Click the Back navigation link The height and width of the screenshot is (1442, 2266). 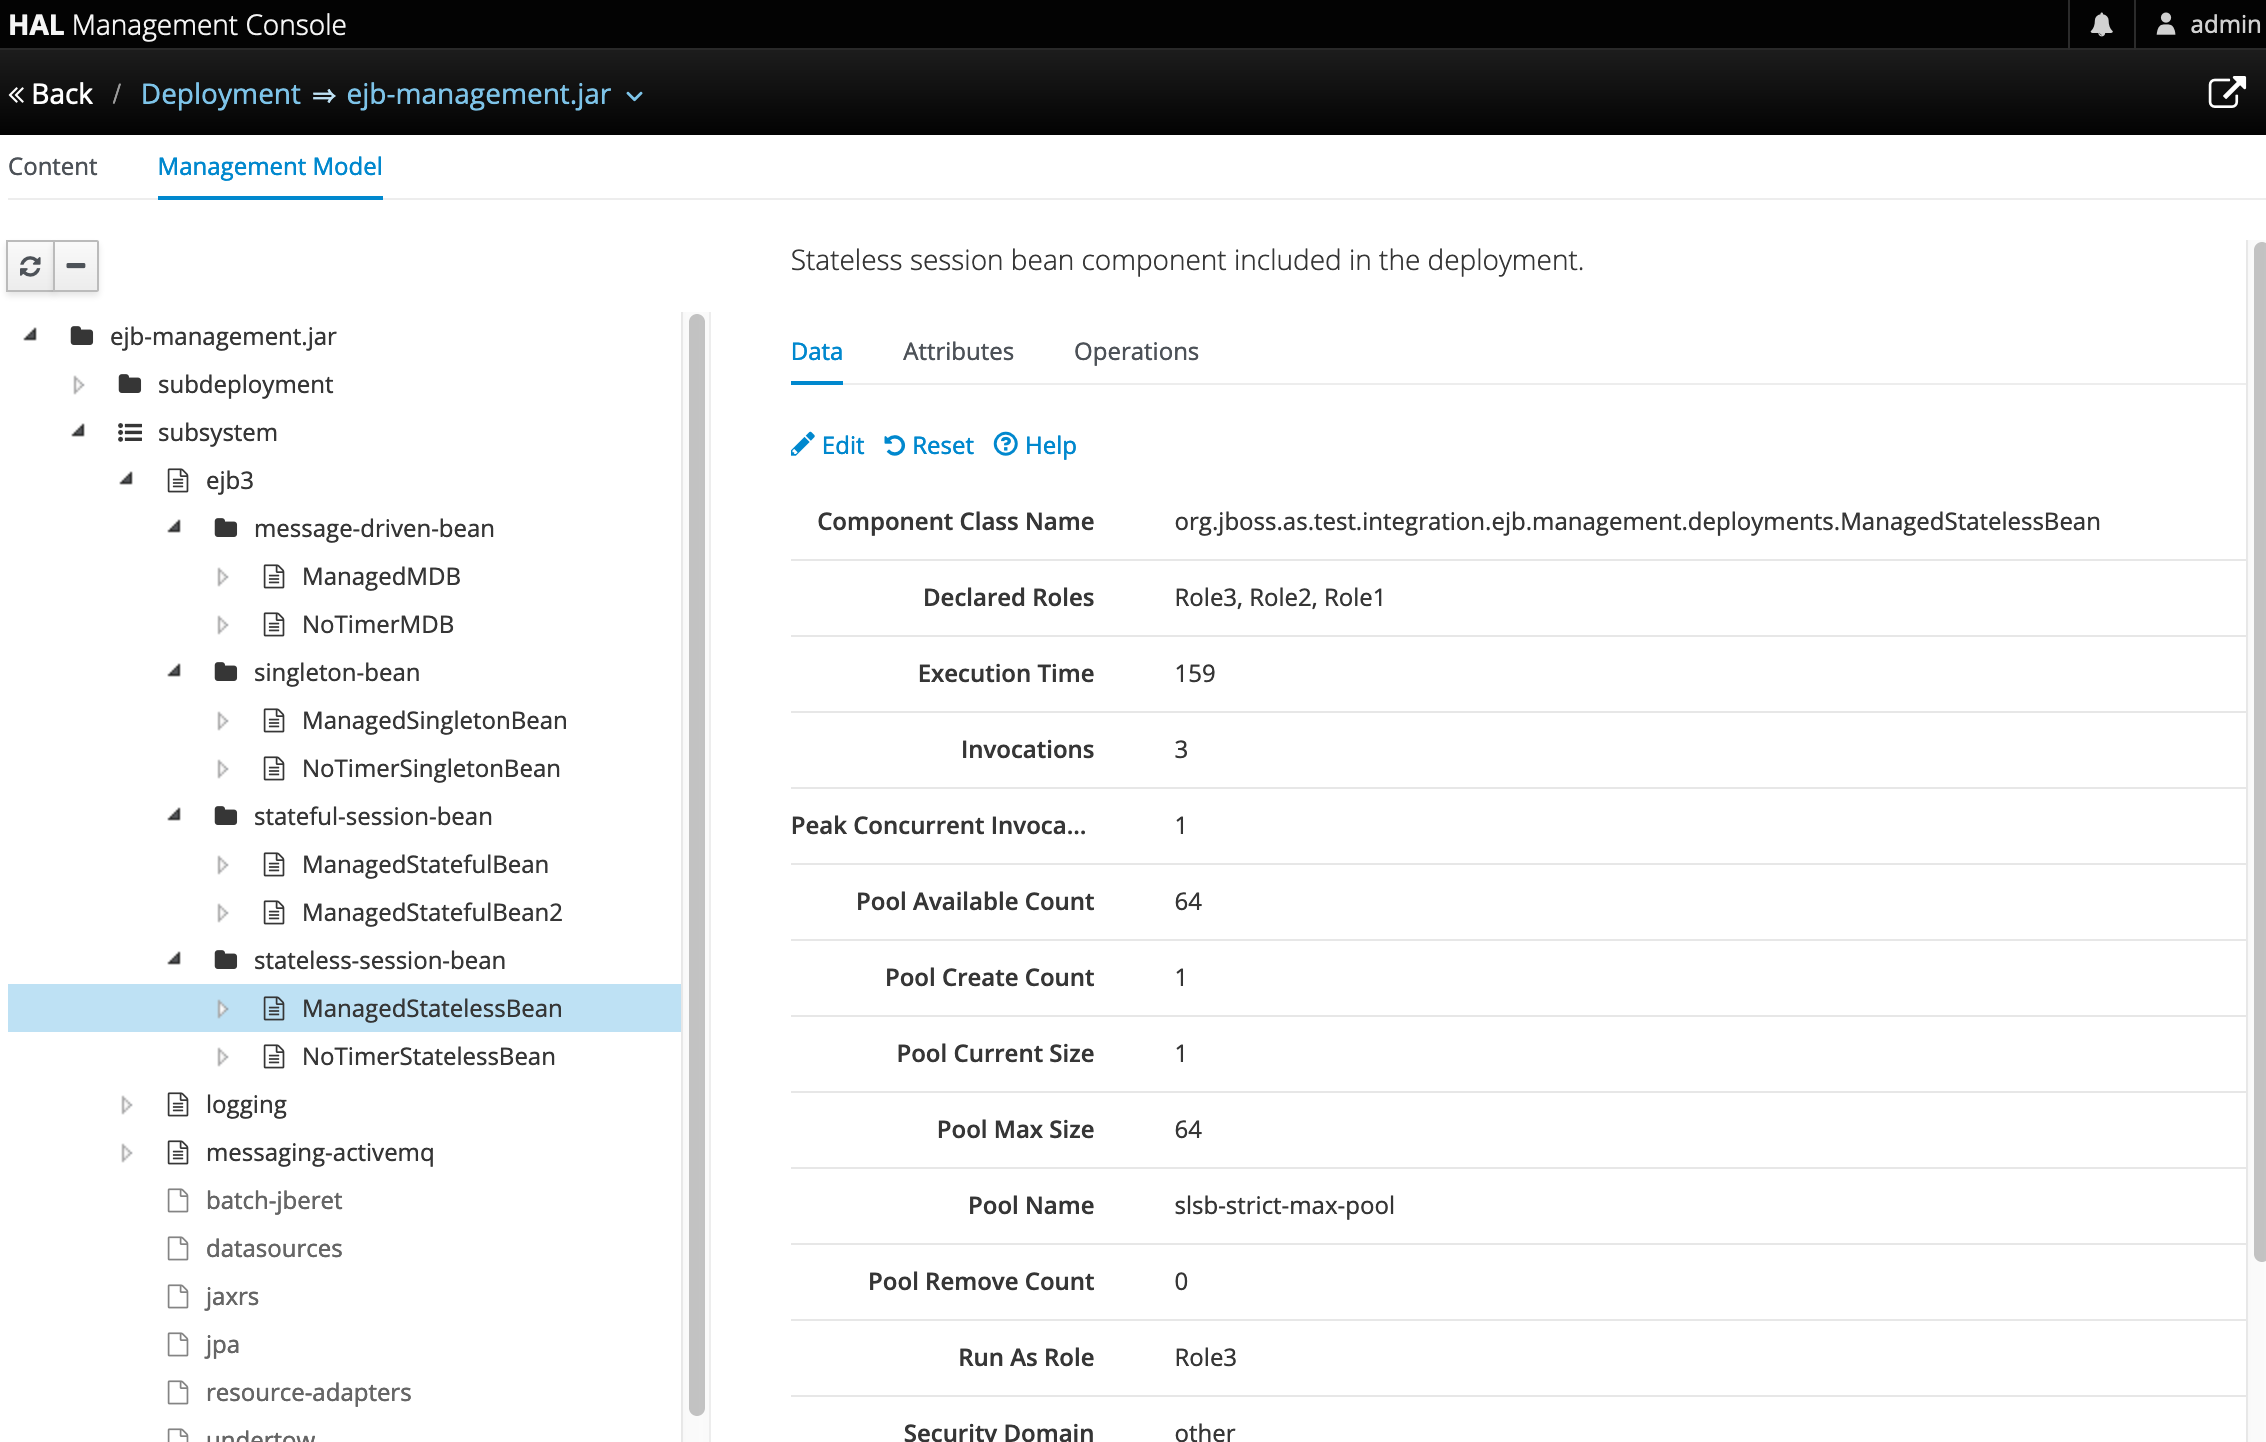(x=50, y=92)
